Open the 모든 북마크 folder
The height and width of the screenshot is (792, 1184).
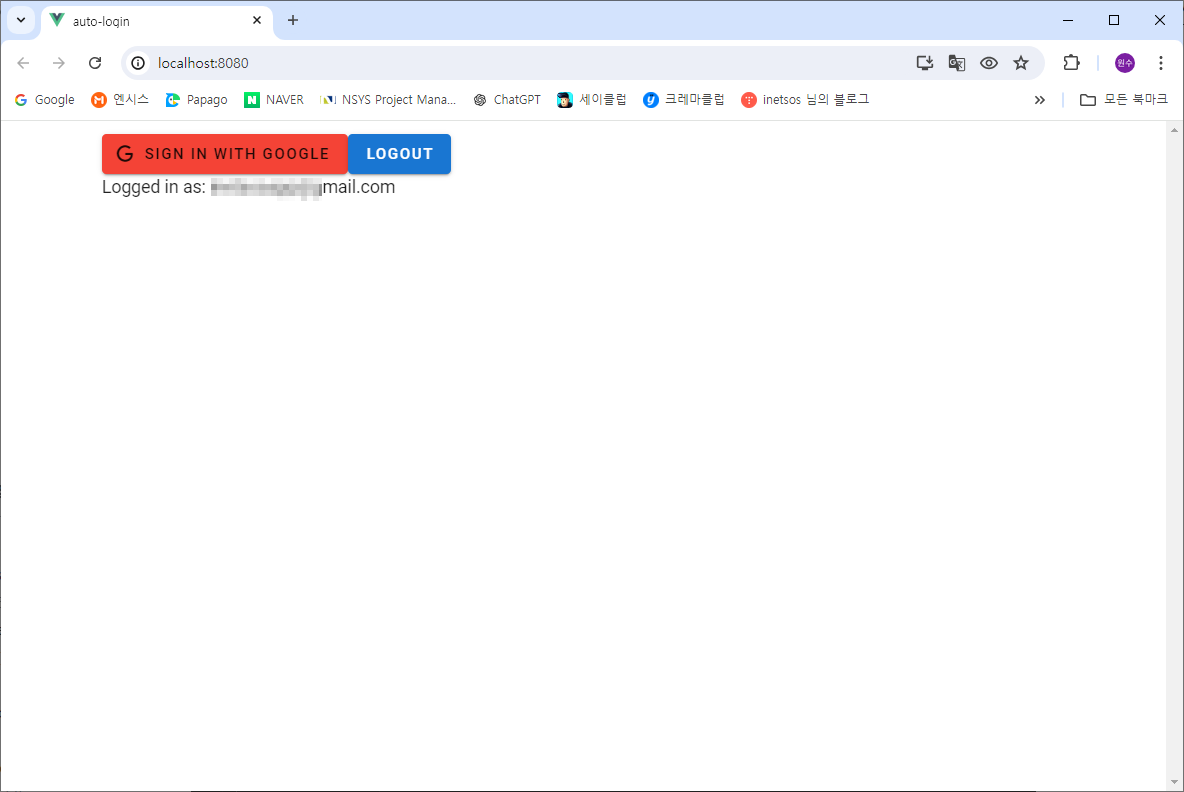1124,100
